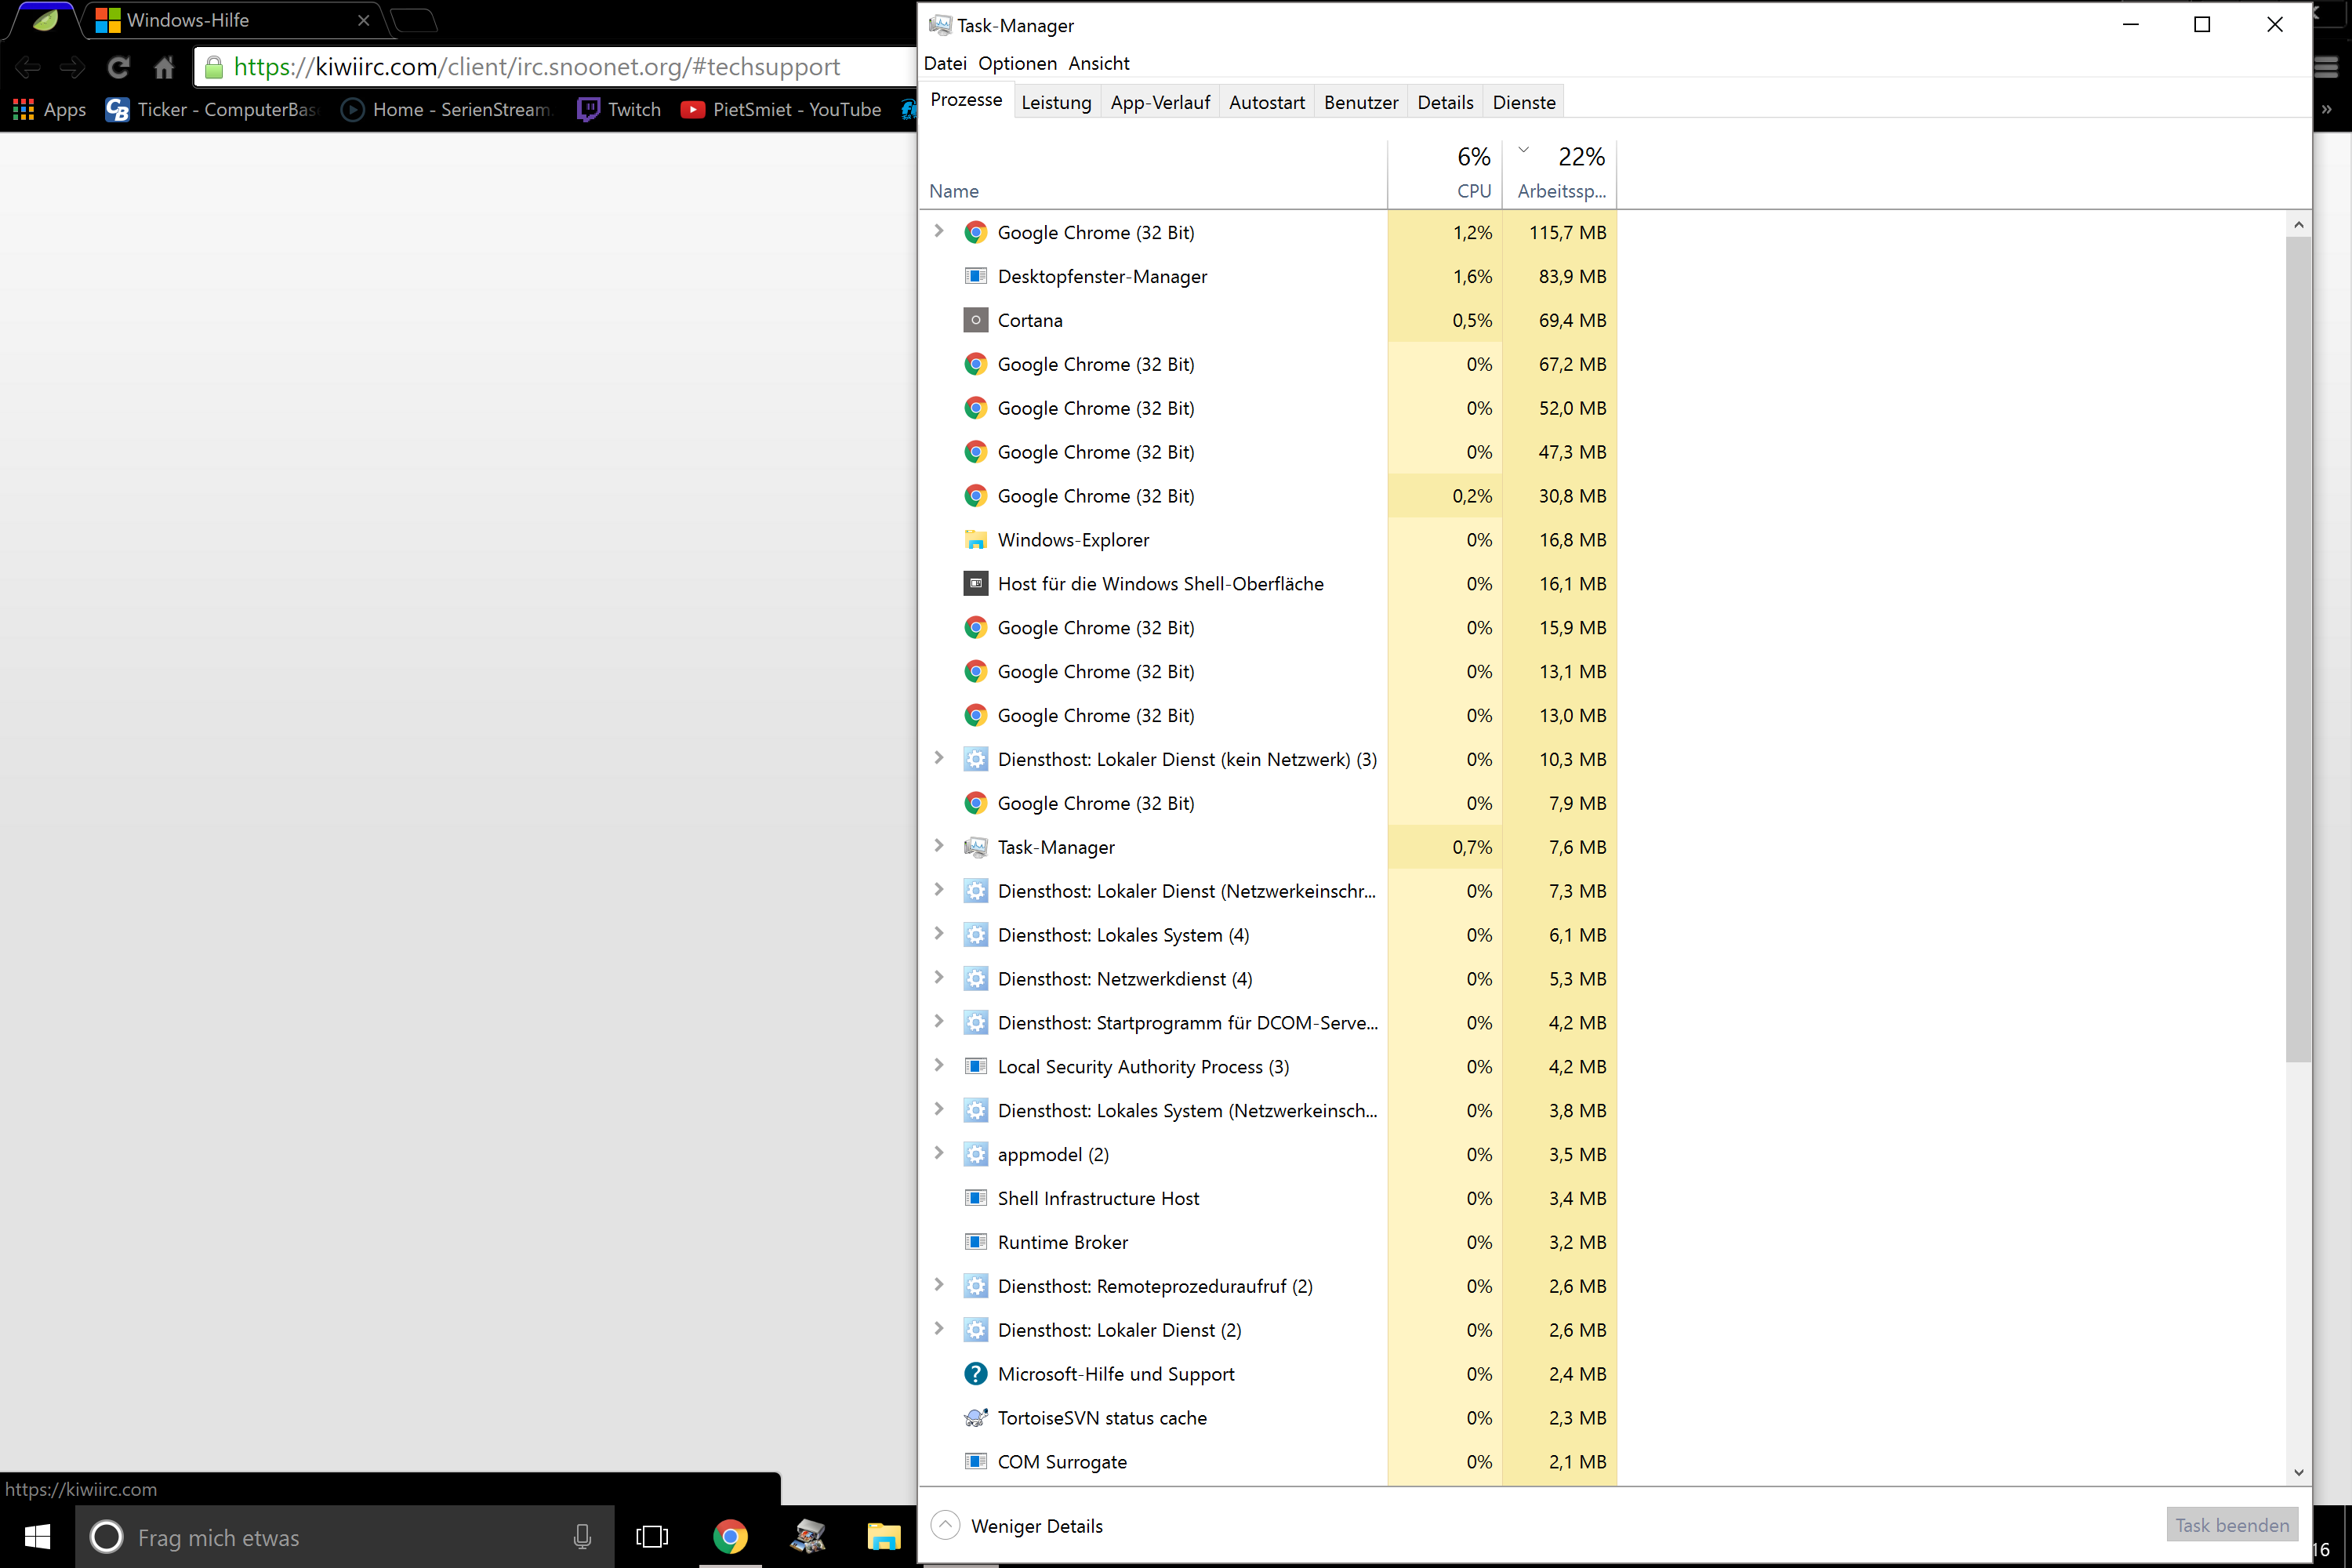Click the Microsoft-Hilfe und Support question icon
The height and width of the screenshot is (1568, 2352).
coord(975,1374)
